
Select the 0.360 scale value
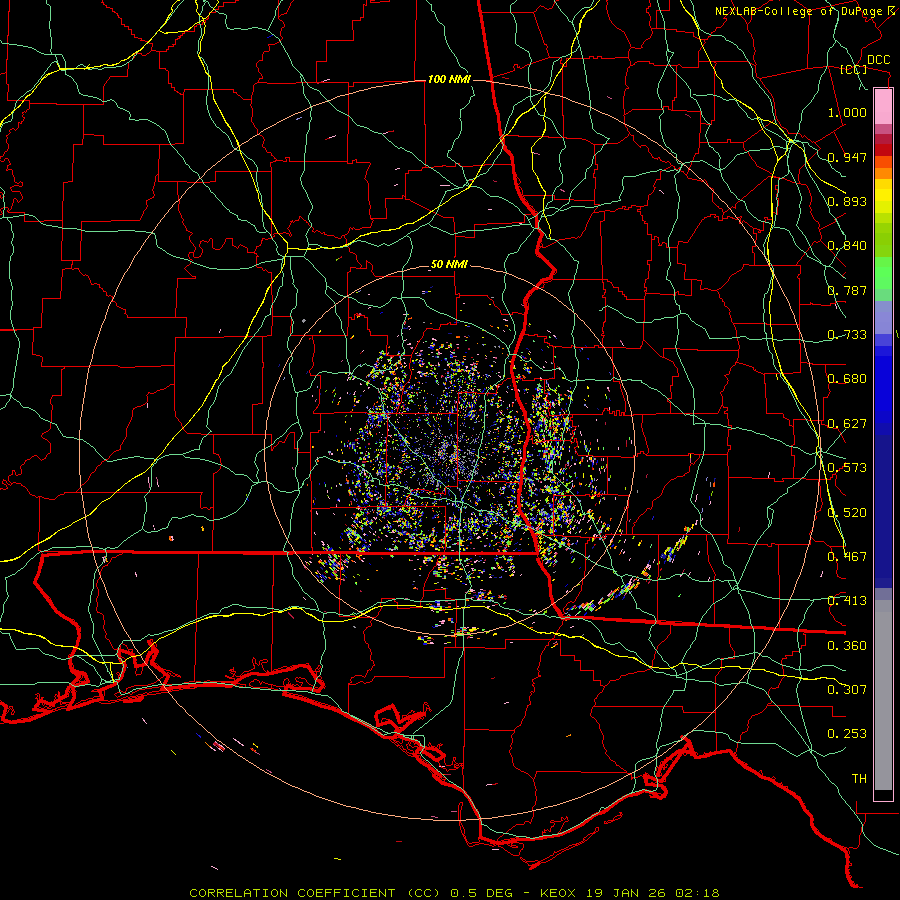847,646
